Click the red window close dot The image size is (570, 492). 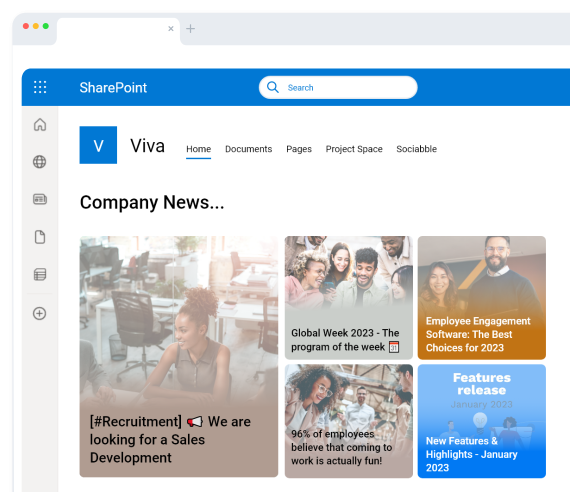coord(26,26)
